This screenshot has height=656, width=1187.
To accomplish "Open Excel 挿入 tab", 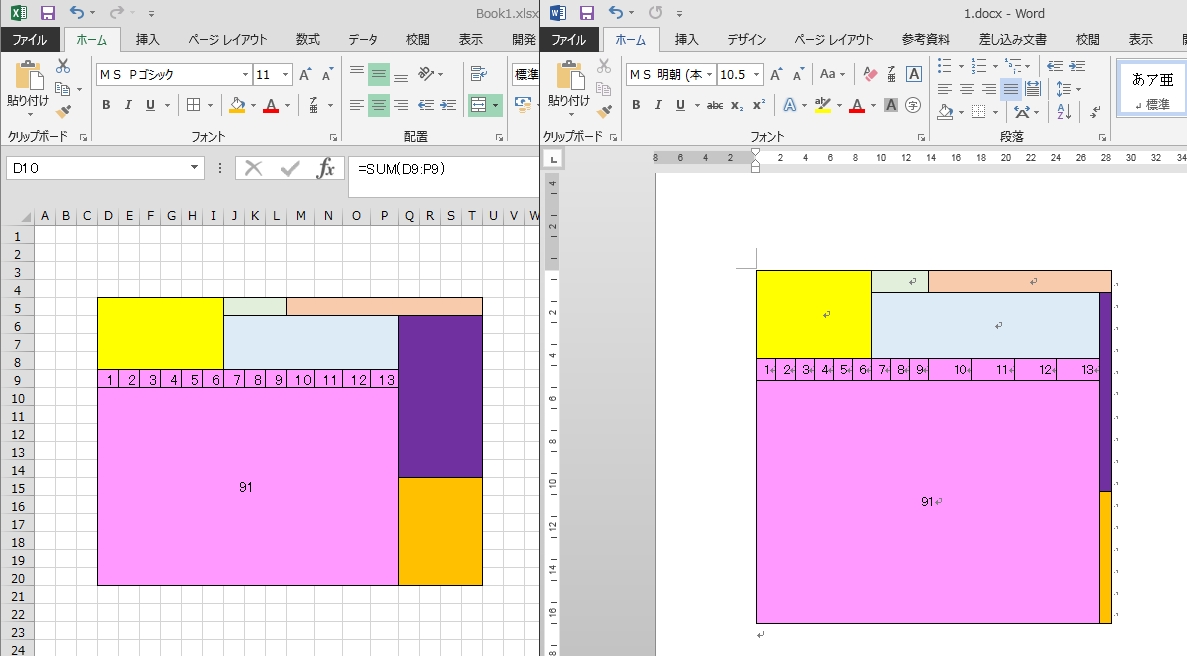I will point(148,39).
